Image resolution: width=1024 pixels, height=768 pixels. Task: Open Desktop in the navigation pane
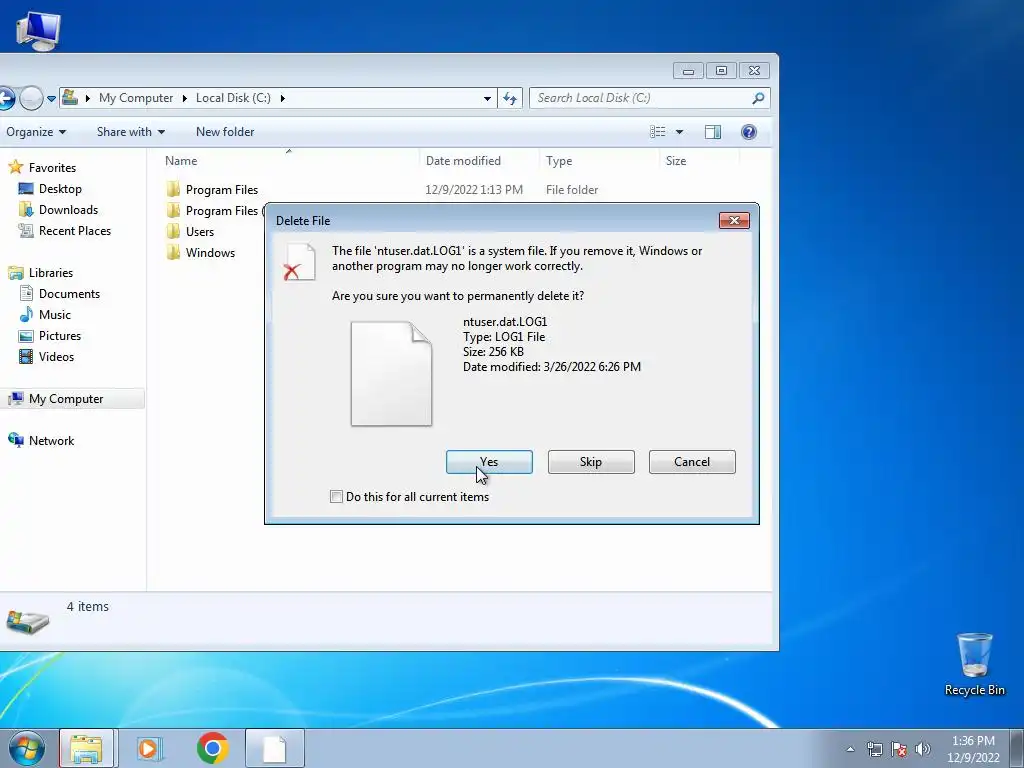60,189
